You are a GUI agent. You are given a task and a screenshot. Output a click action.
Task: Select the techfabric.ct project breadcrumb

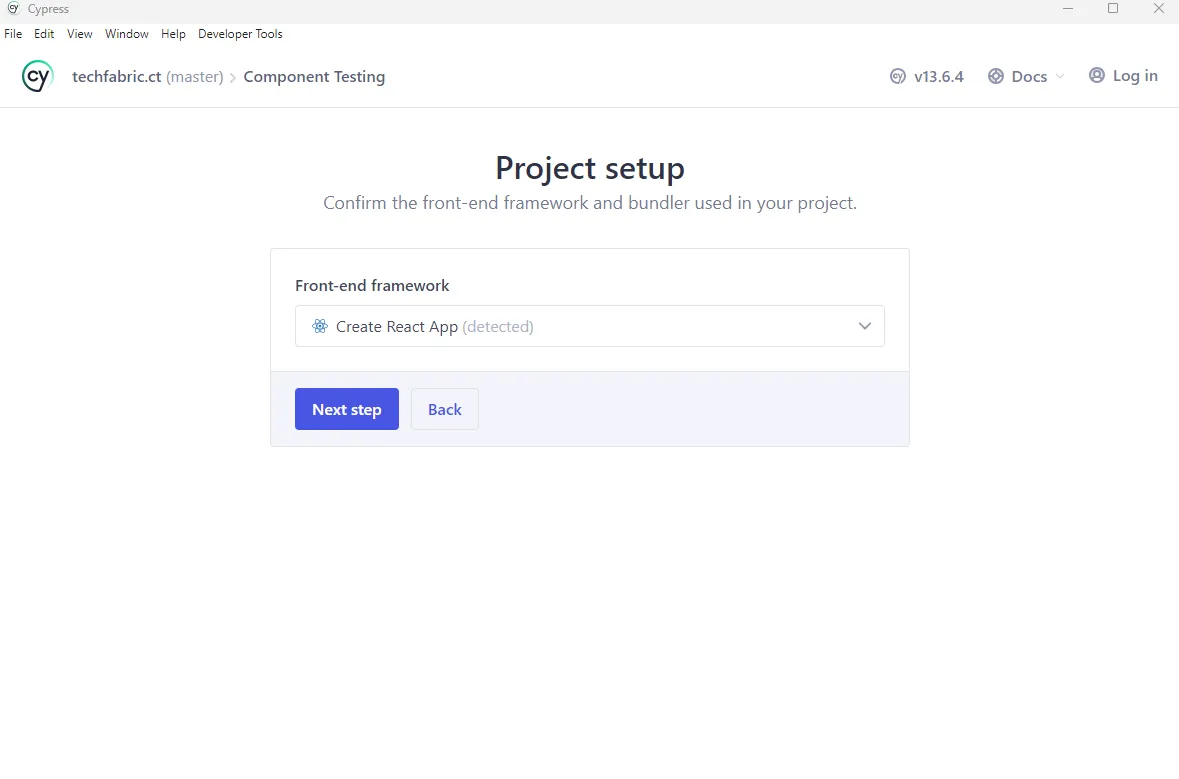pos(120,76)
